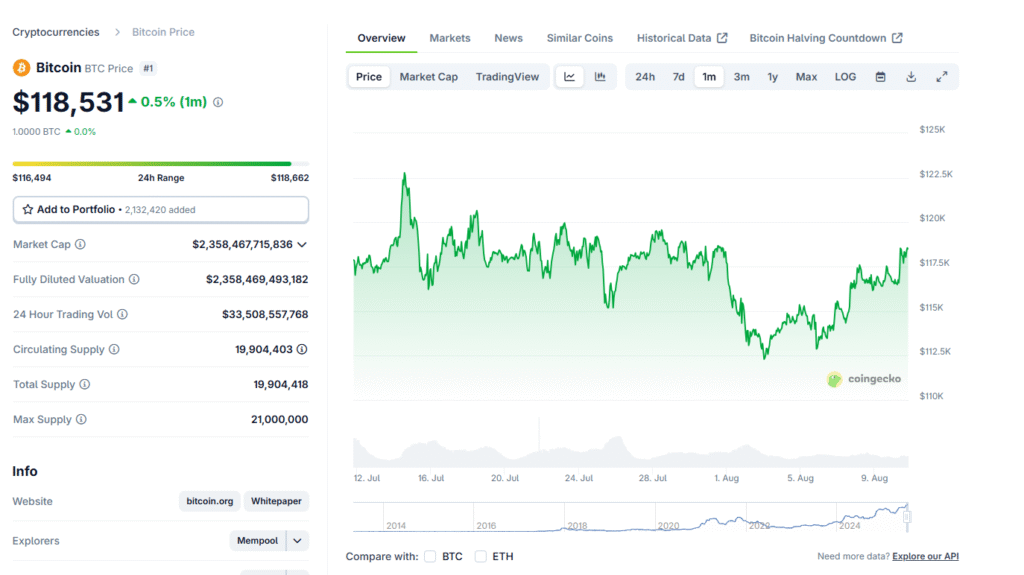Show Total Supply info icon
Viewport: 1024px width, 575px height.
[85, 384]
